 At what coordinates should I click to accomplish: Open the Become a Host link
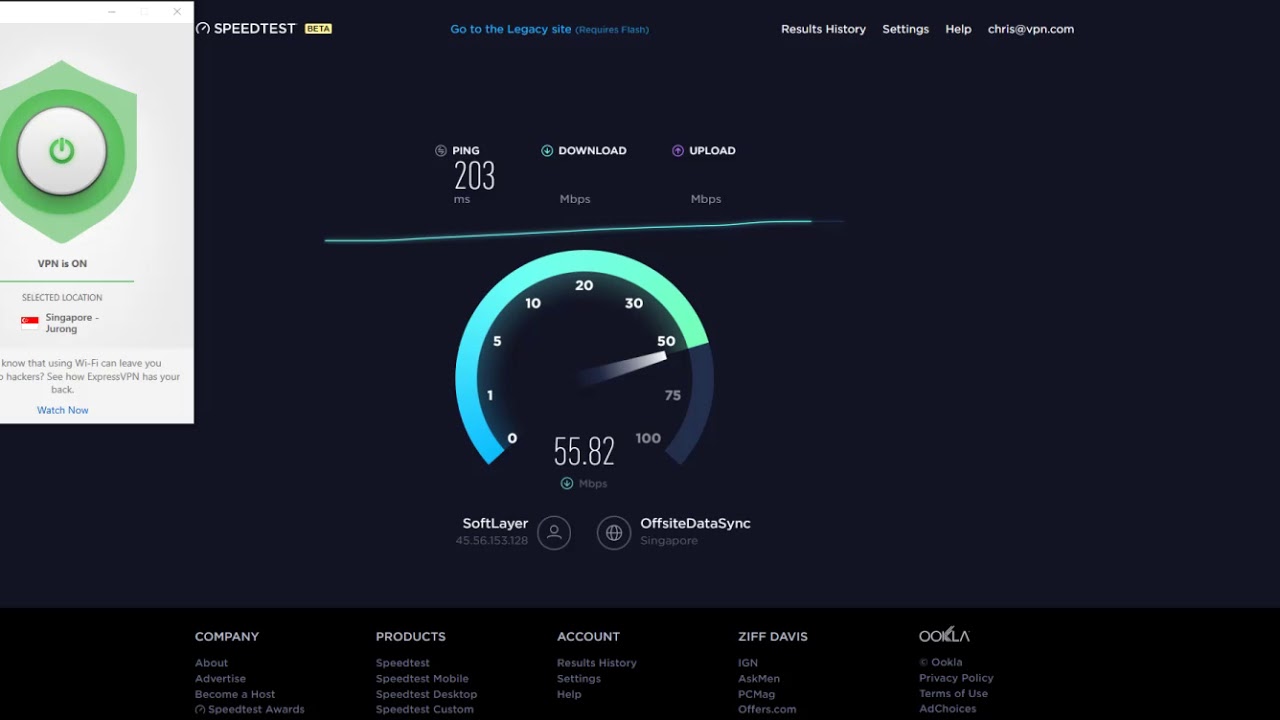(x=235, y=694)
